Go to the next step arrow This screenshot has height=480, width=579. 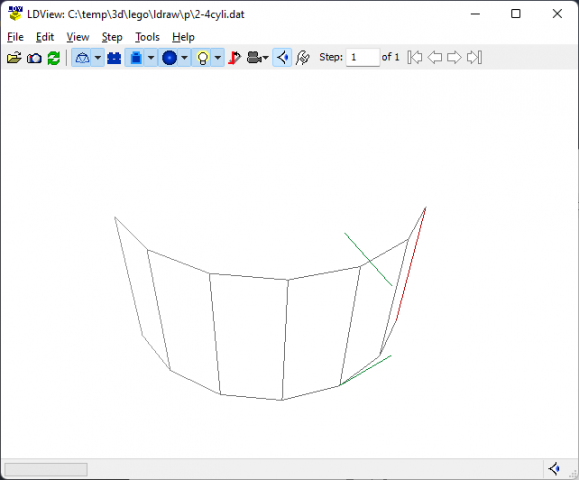(x=454, y=58)
